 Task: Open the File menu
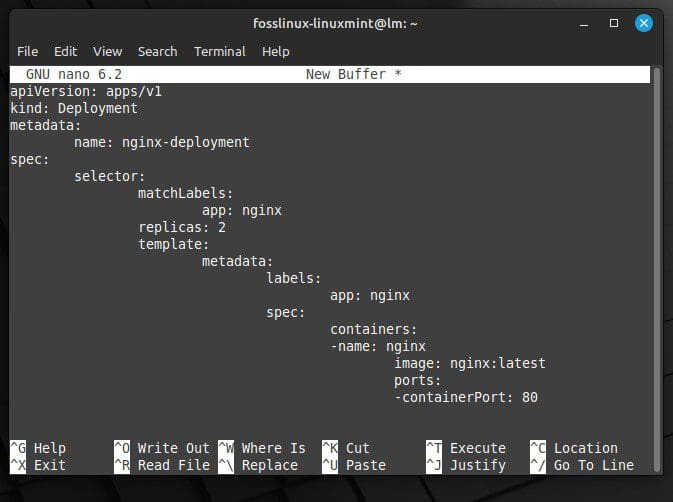pyautogui.click(x=27, y=51)
